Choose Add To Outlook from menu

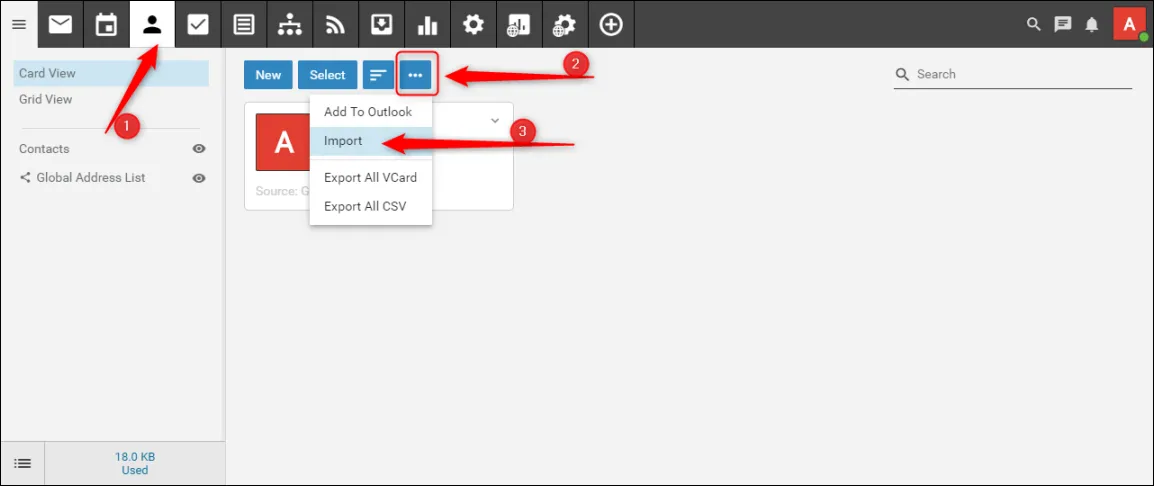point(371,112)
